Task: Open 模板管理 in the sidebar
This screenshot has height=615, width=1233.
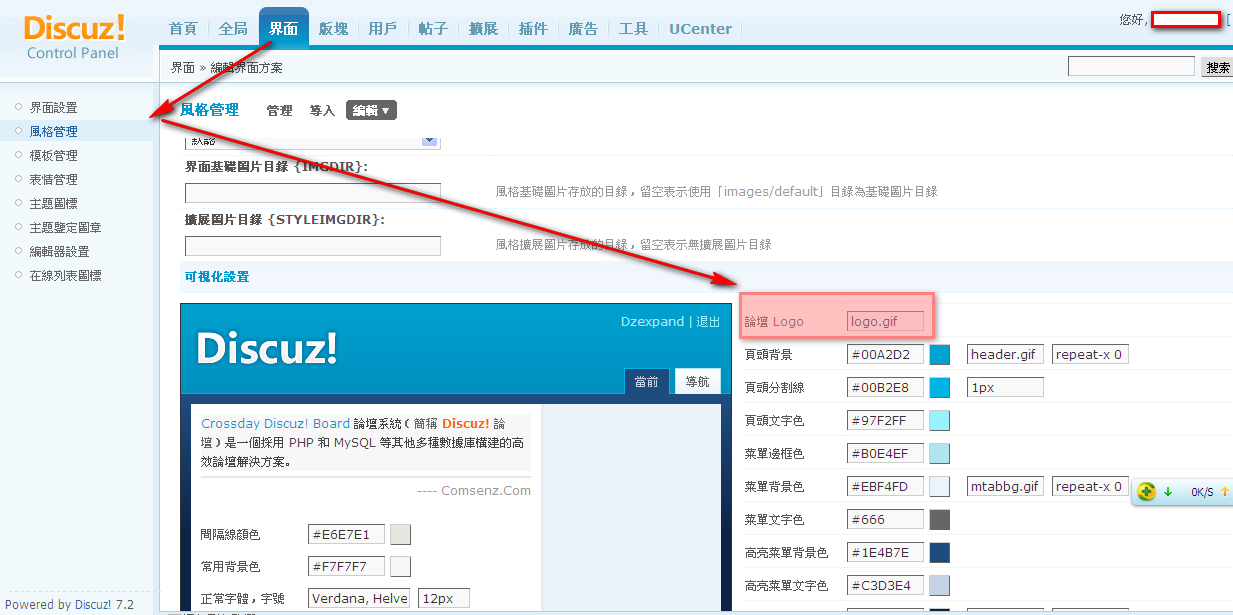Action: (53, 155)
